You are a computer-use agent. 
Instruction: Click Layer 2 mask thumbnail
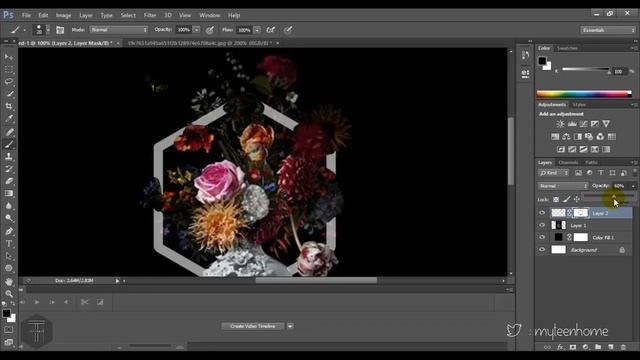tap(581, 213)
